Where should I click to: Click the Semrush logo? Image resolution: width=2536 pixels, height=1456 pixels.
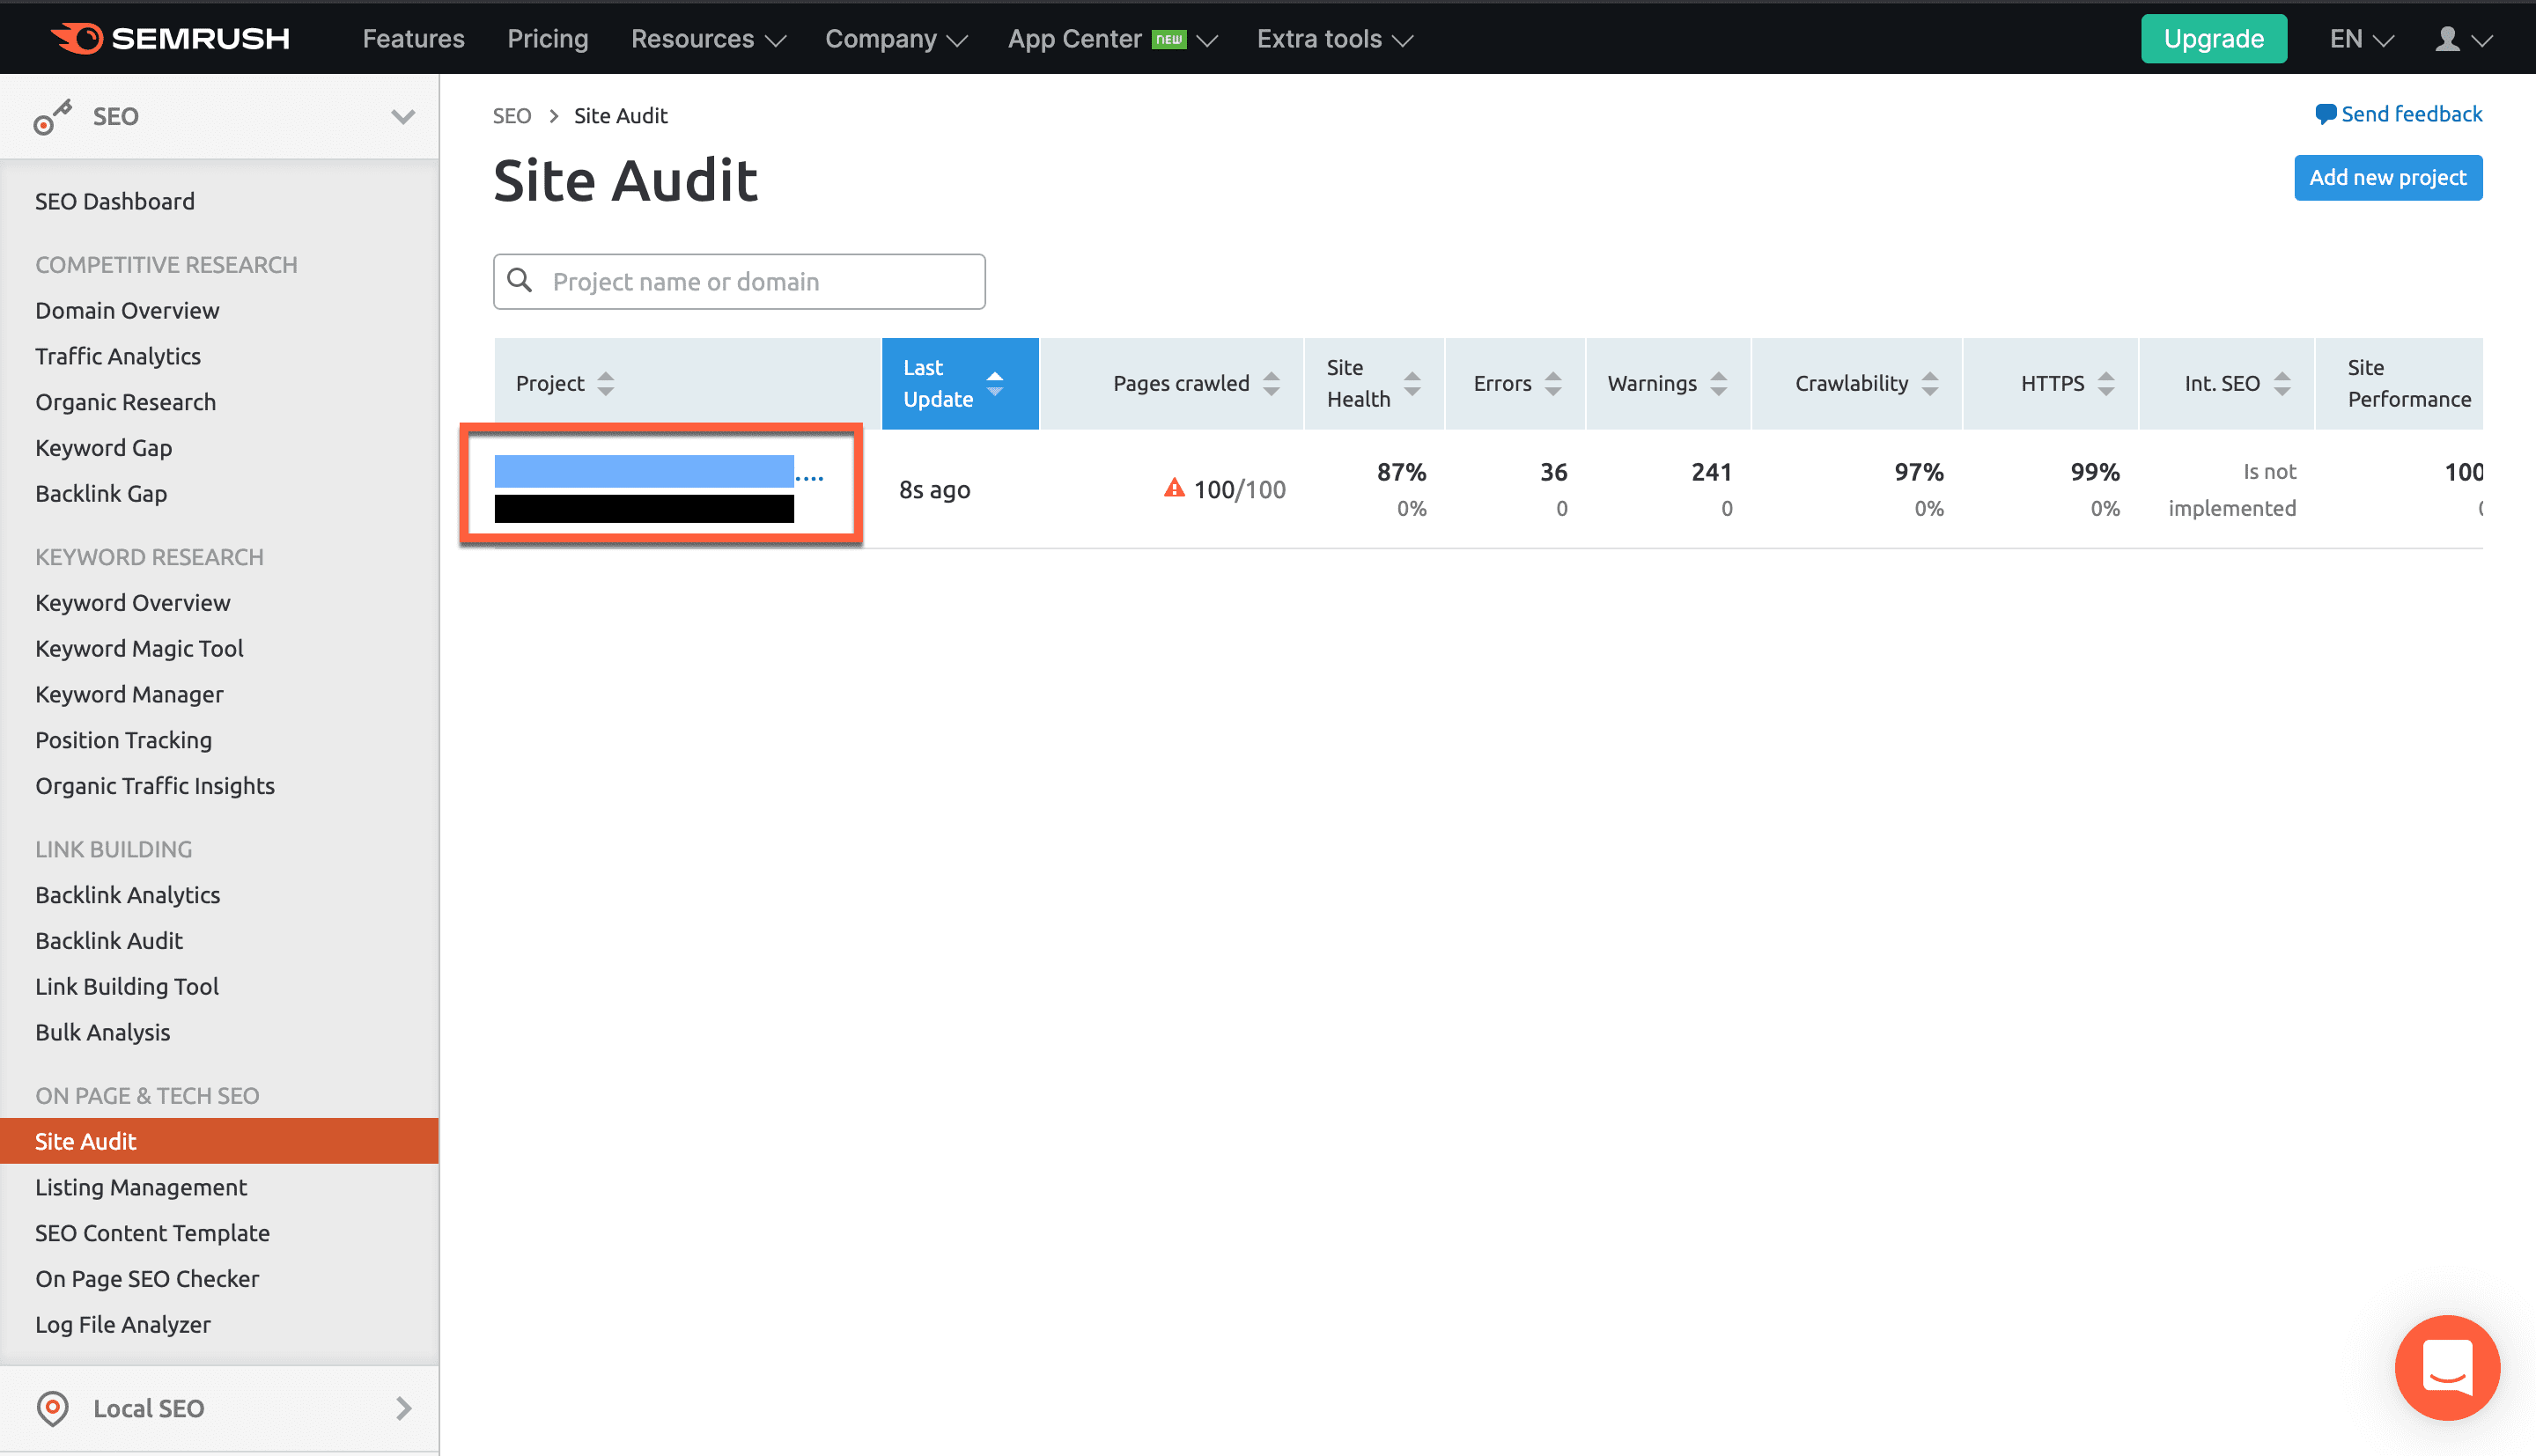coord(170,38)
